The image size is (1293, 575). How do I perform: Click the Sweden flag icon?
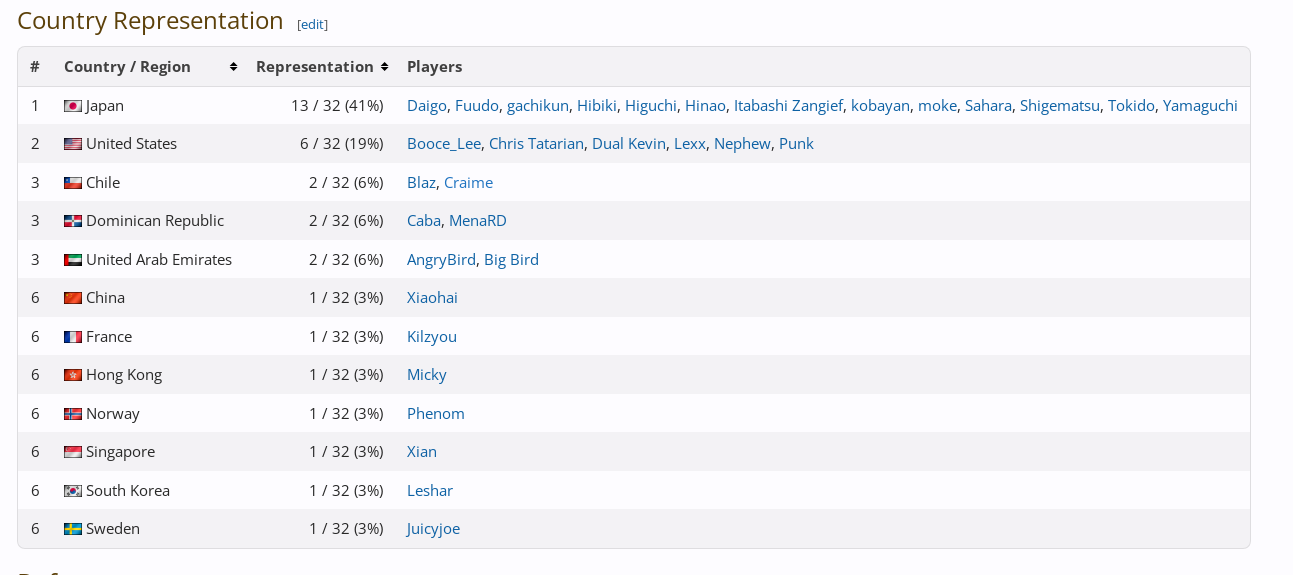(73, 529)
